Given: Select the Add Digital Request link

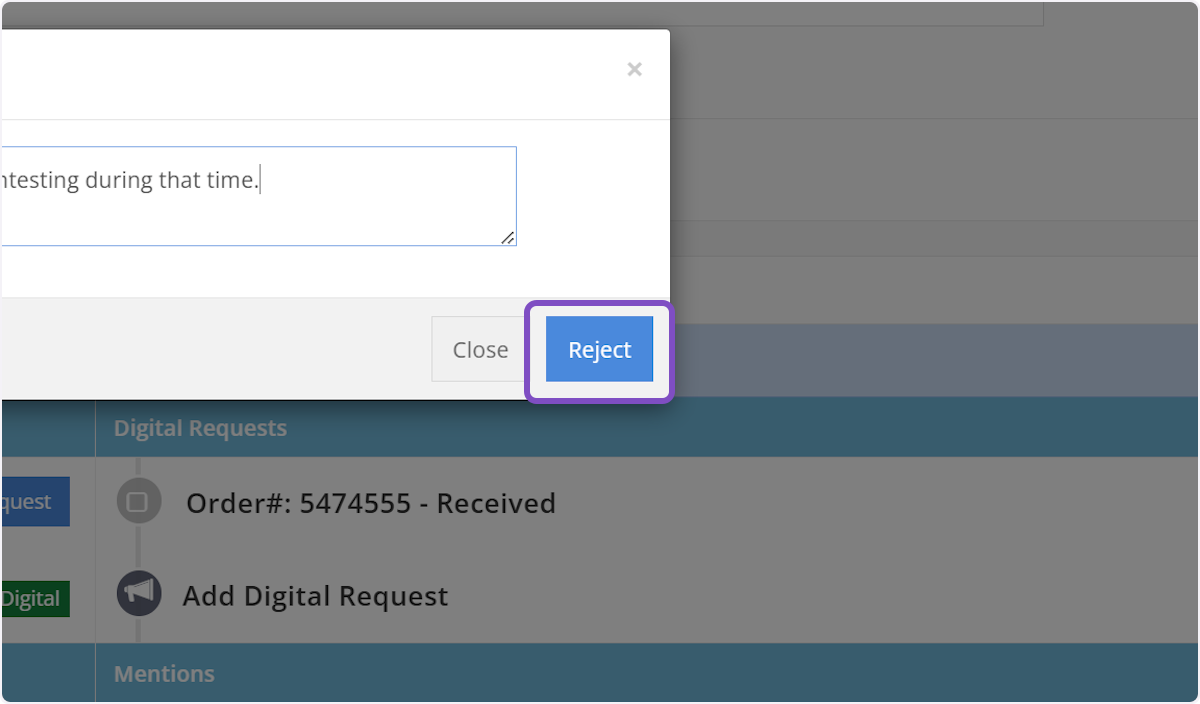Looking at the screenshot, I should 315,597.
